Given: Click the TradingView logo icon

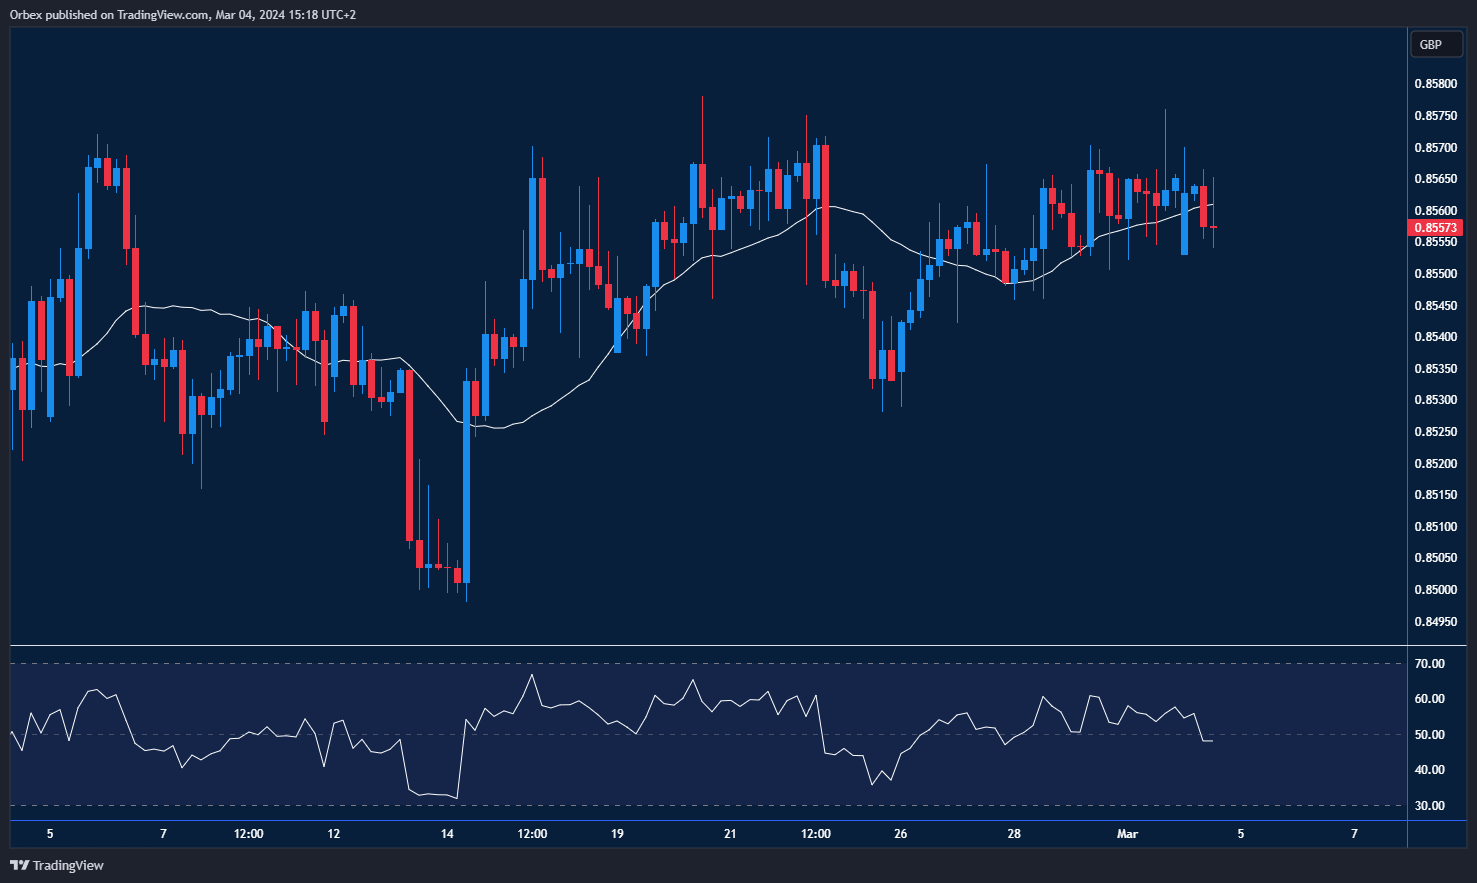Looking at the screenshot, I should 19,865.
